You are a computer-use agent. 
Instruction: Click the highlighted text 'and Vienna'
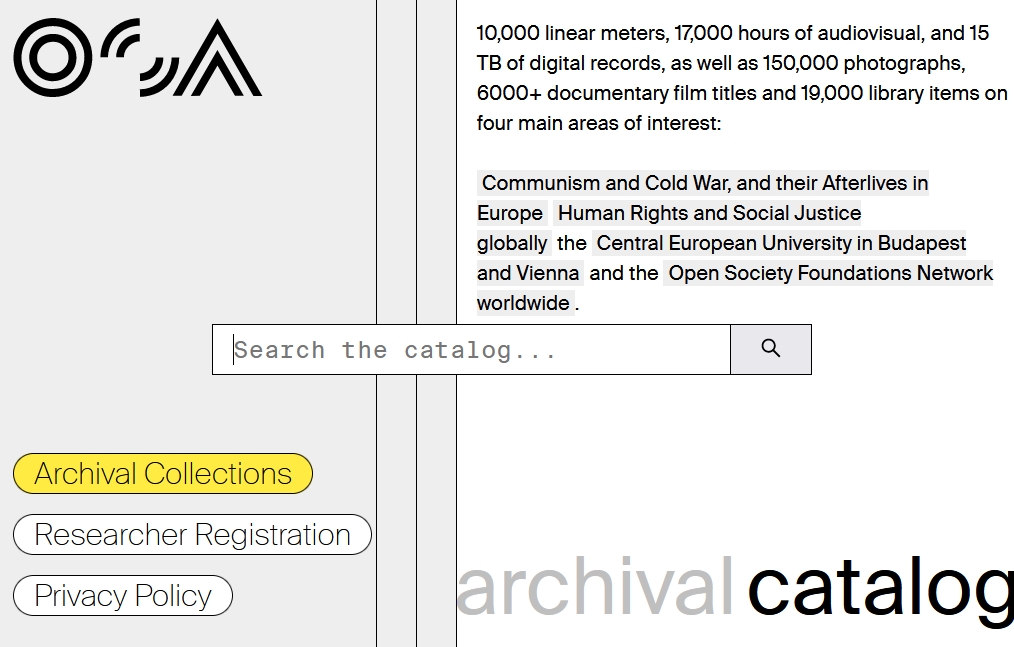click(528, 273)
